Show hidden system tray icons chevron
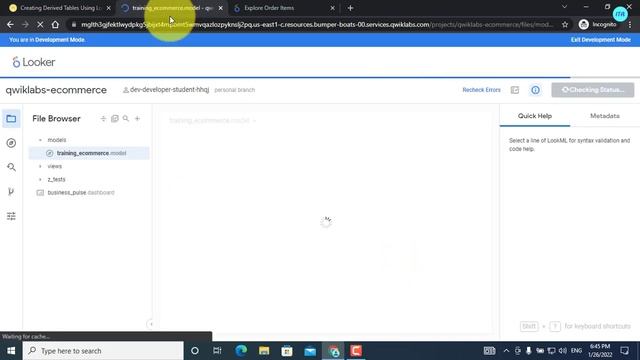This screenshot has height=360, width=640. click(506, 351)
